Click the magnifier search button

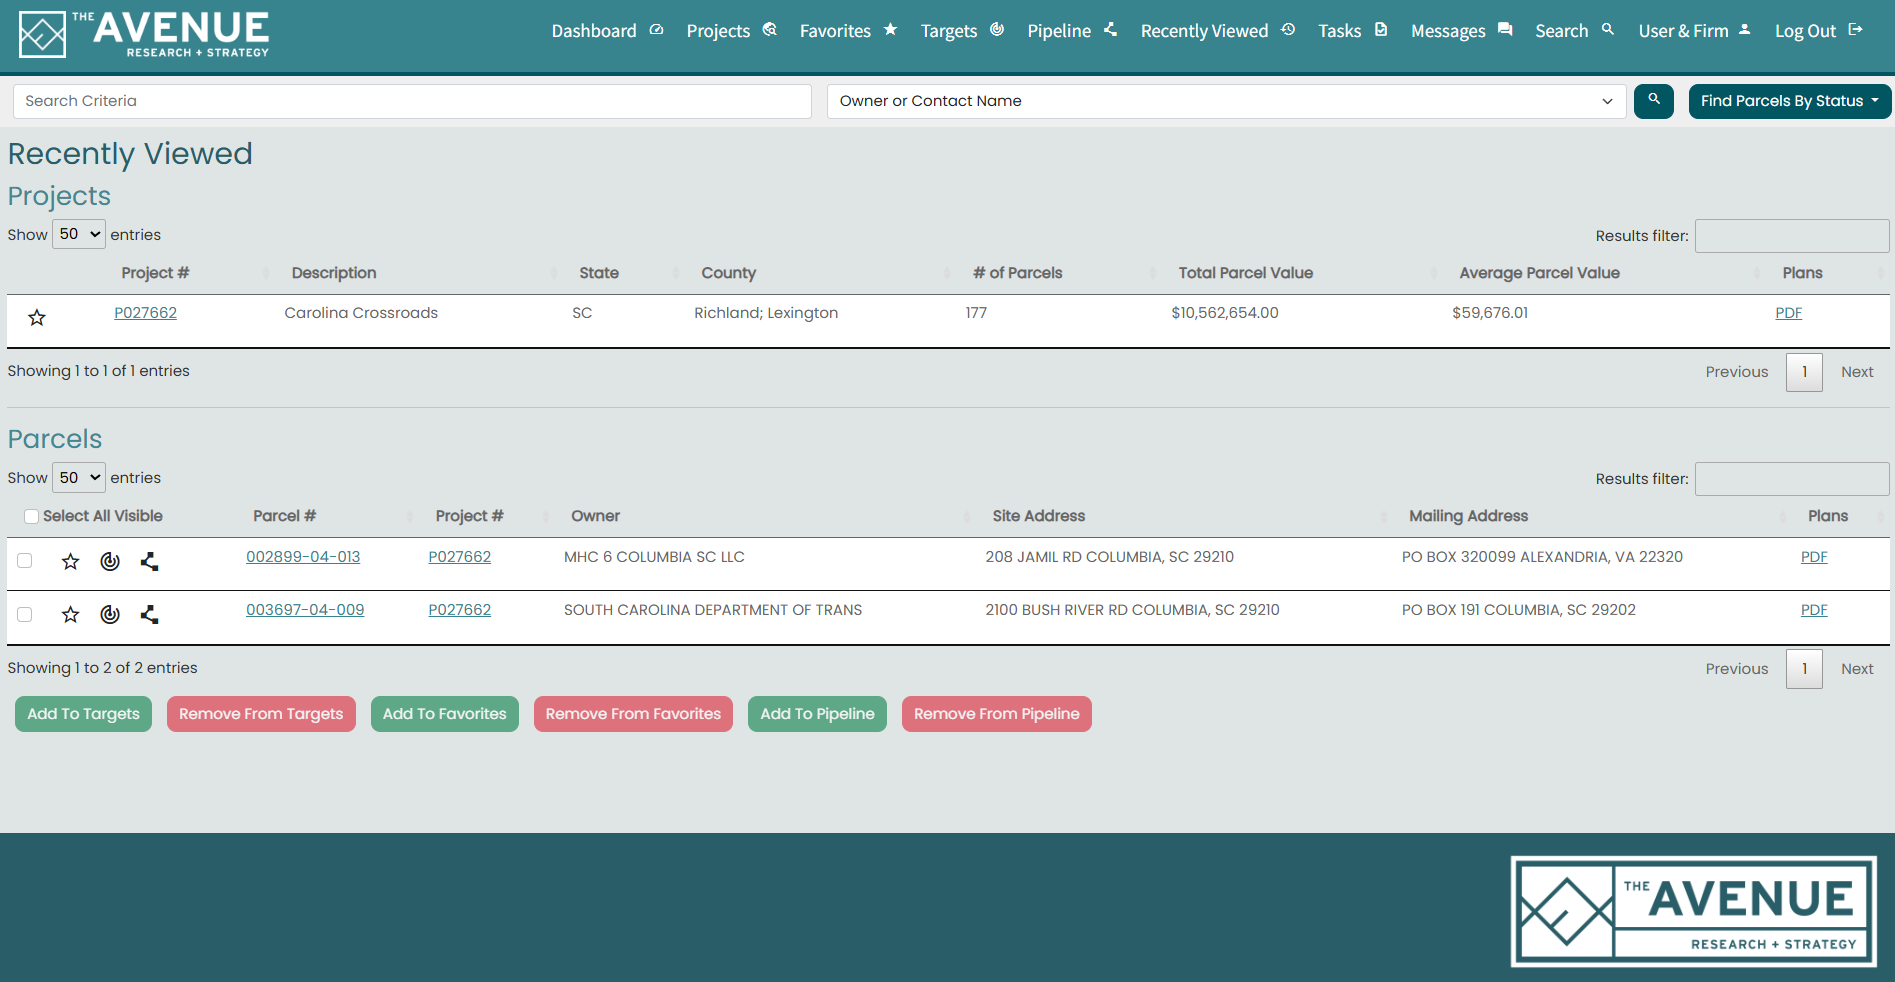[1653, 101]
